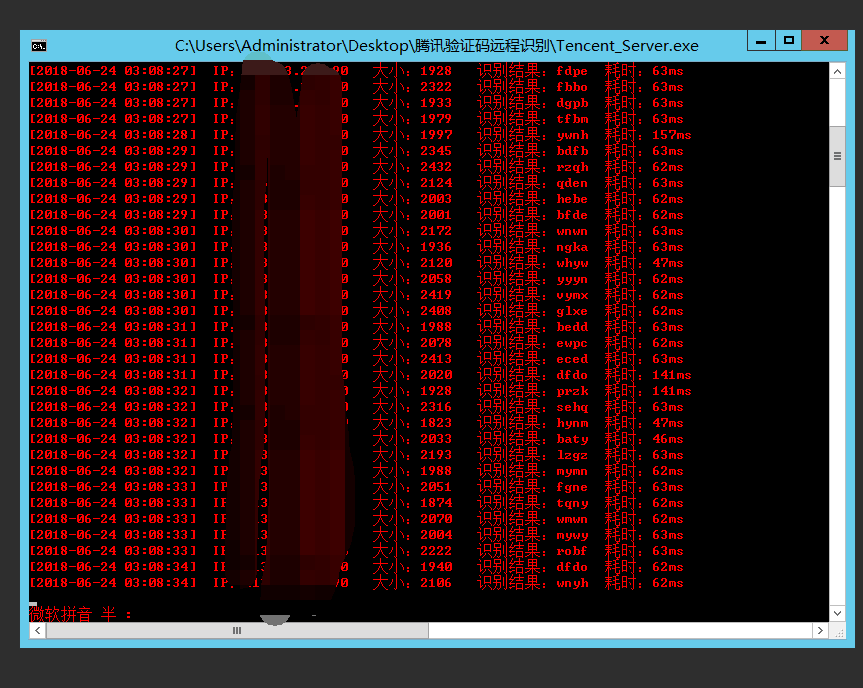Click the recognition result 'przk'
Viewport: 863px width, 688px height.
click(572, 391)
